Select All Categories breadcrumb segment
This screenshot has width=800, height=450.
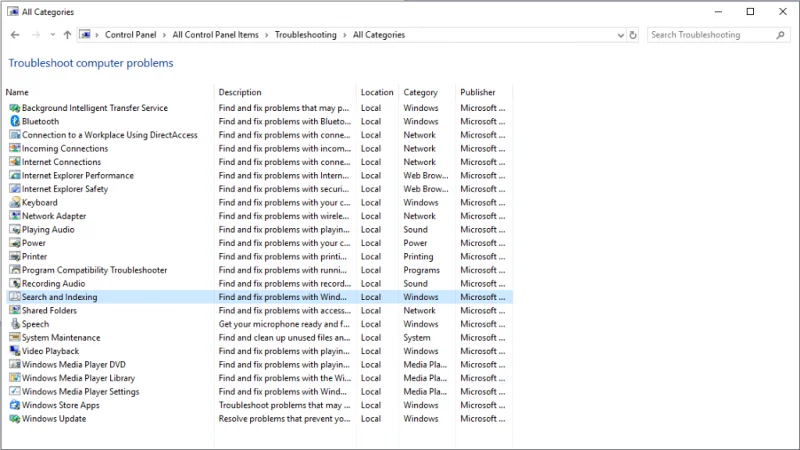[379, 35]
